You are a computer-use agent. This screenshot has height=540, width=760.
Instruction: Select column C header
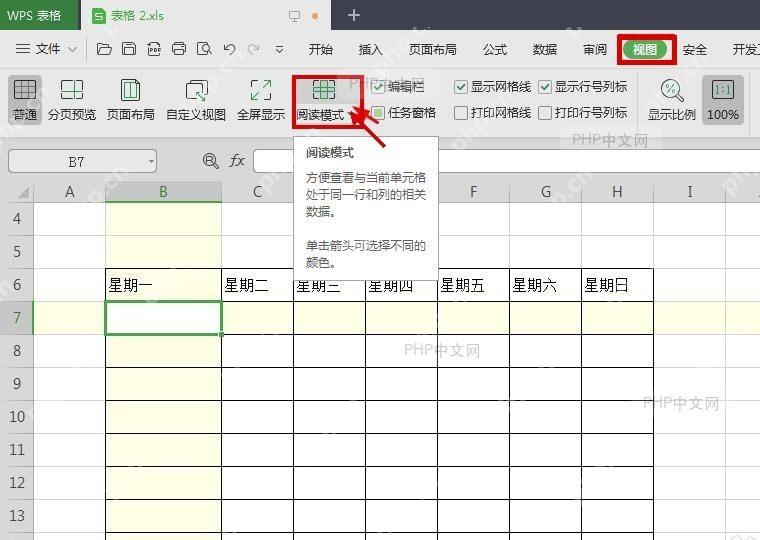[257, 192]
